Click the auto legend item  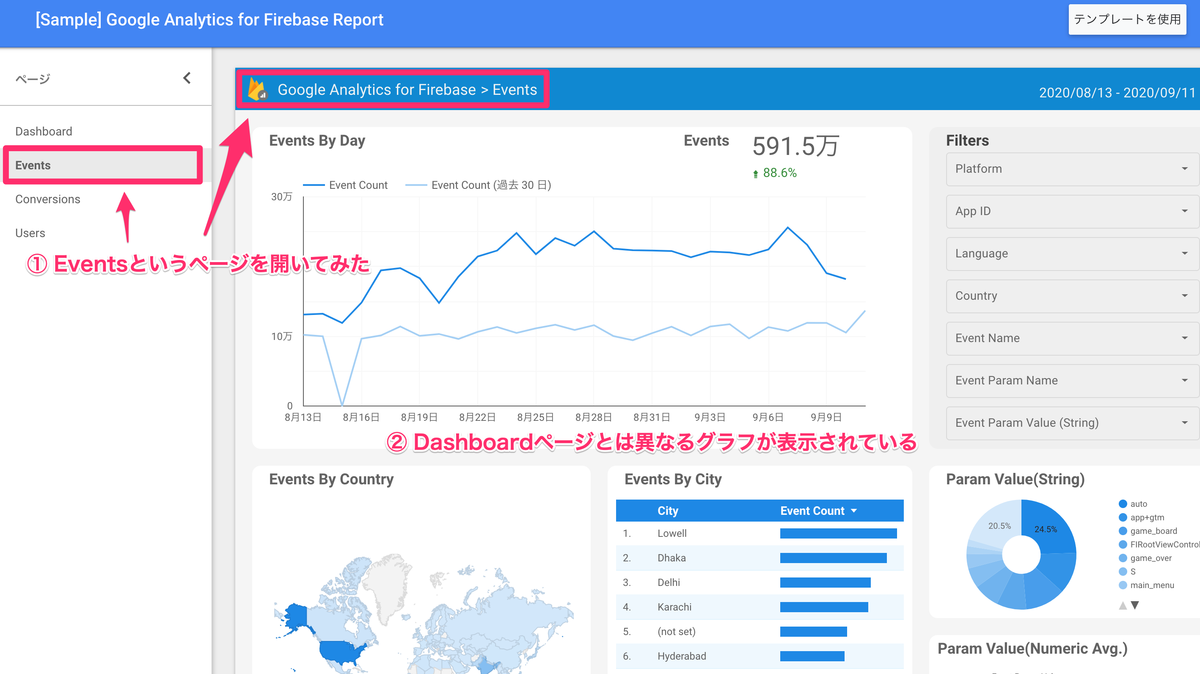(1133, 504)
